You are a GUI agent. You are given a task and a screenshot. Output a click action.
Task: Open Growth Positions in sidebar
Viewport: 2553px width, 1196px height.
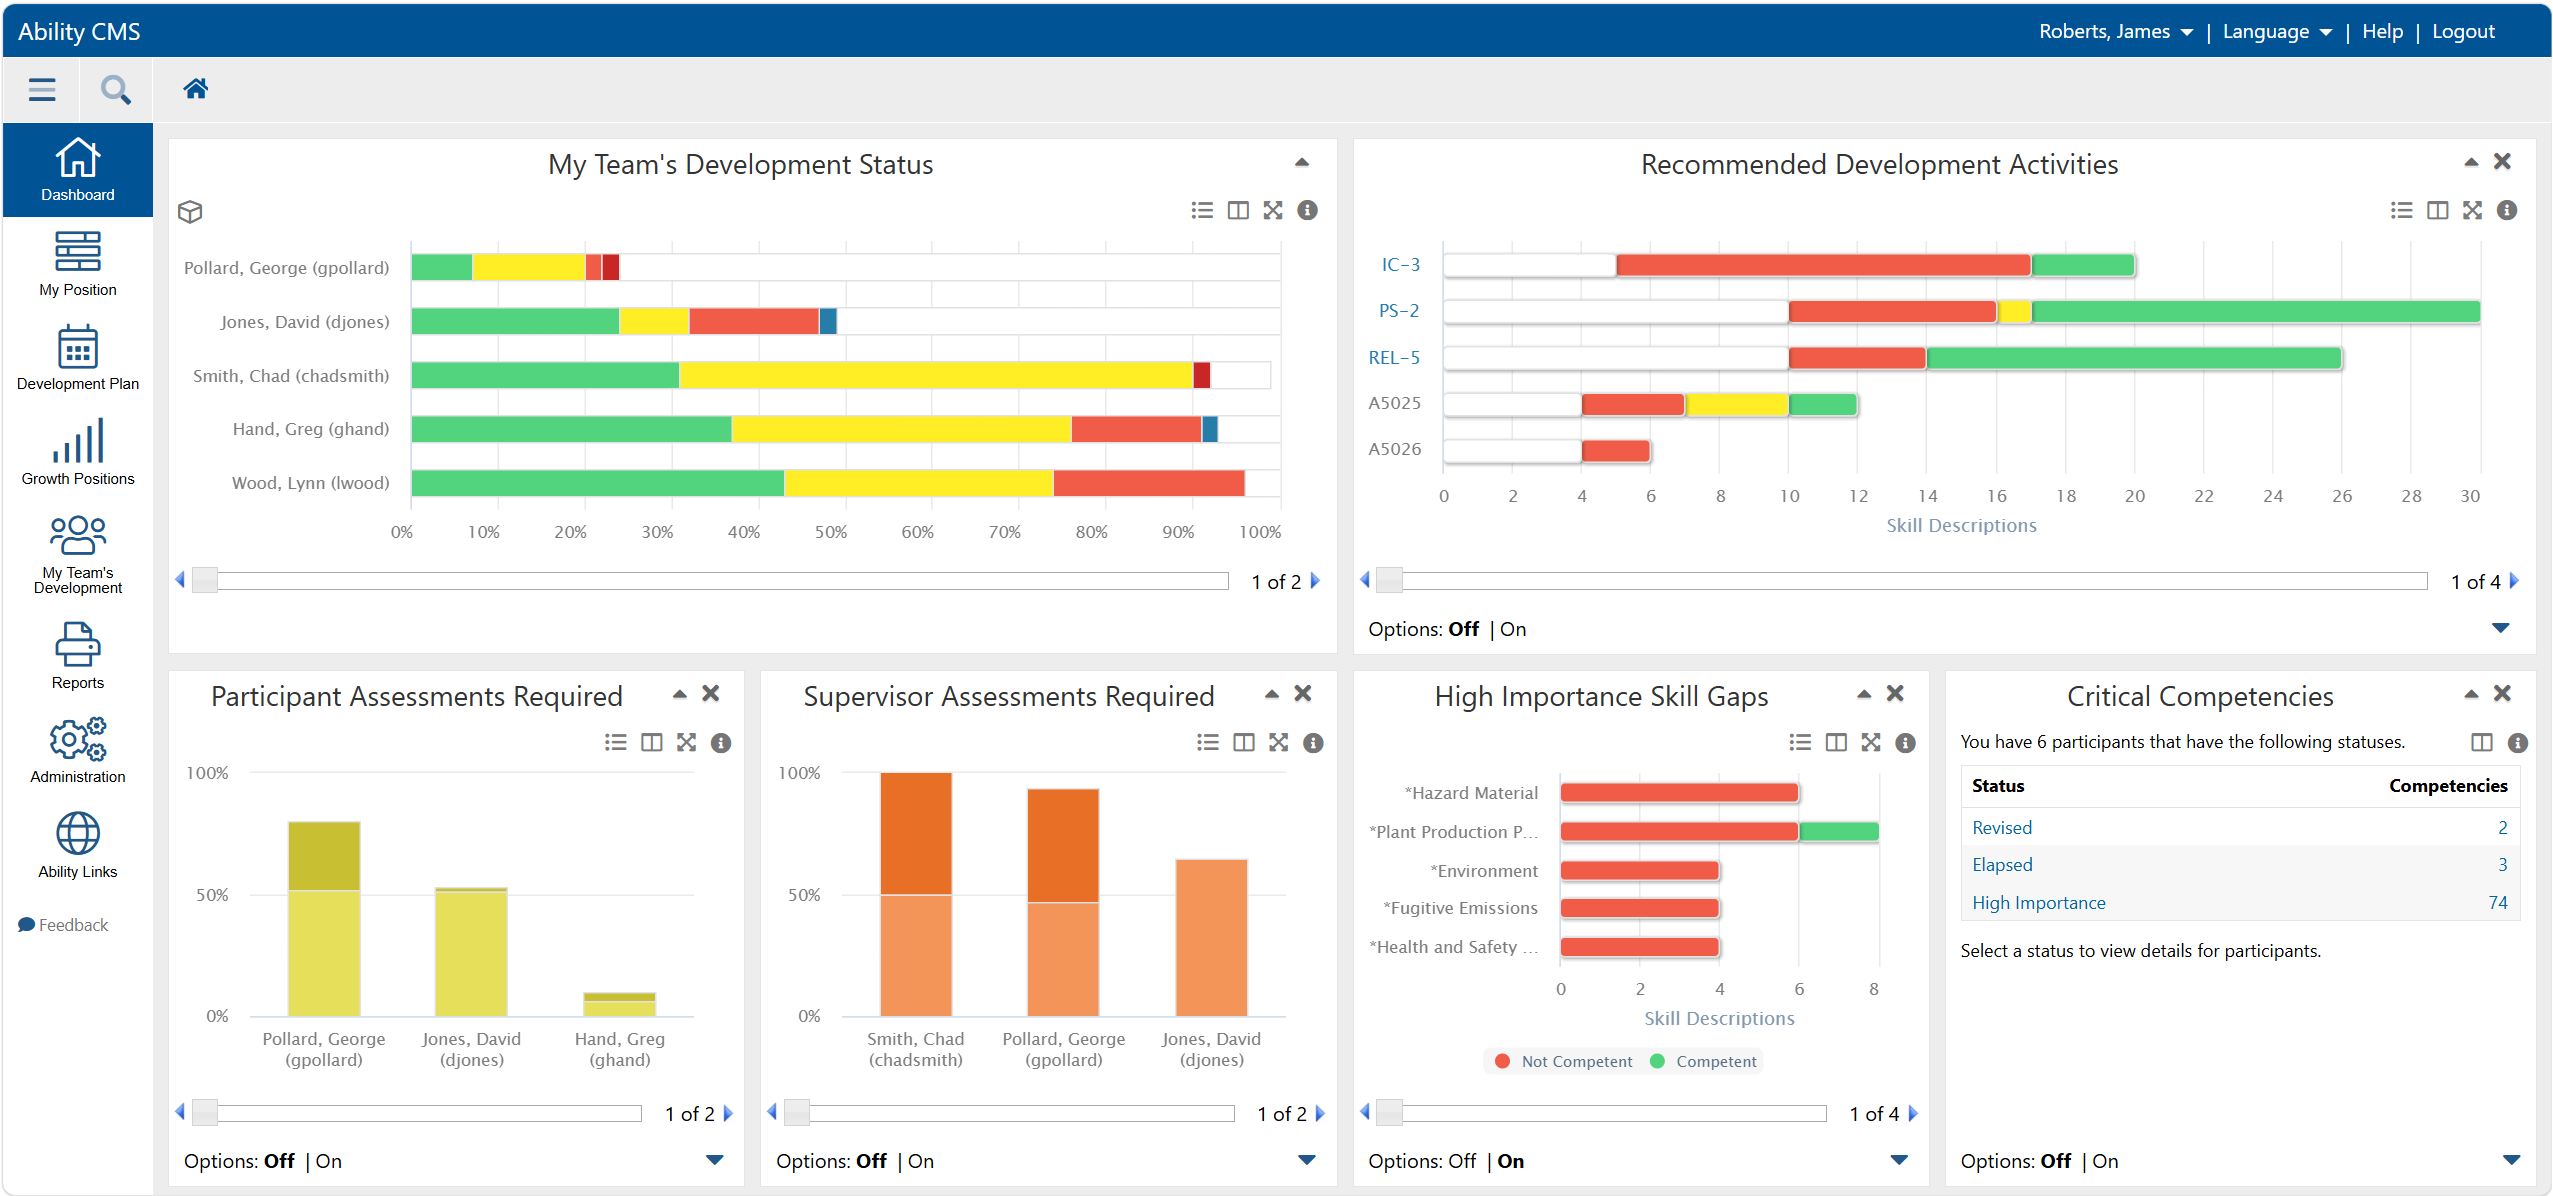tap(78, 453)
